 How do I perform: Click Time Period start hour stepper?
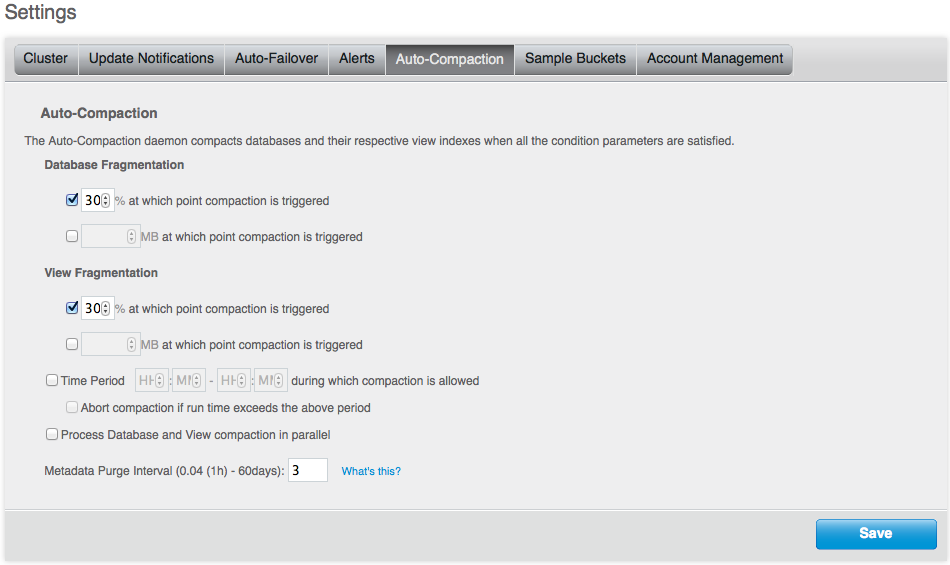click(160, 381)
